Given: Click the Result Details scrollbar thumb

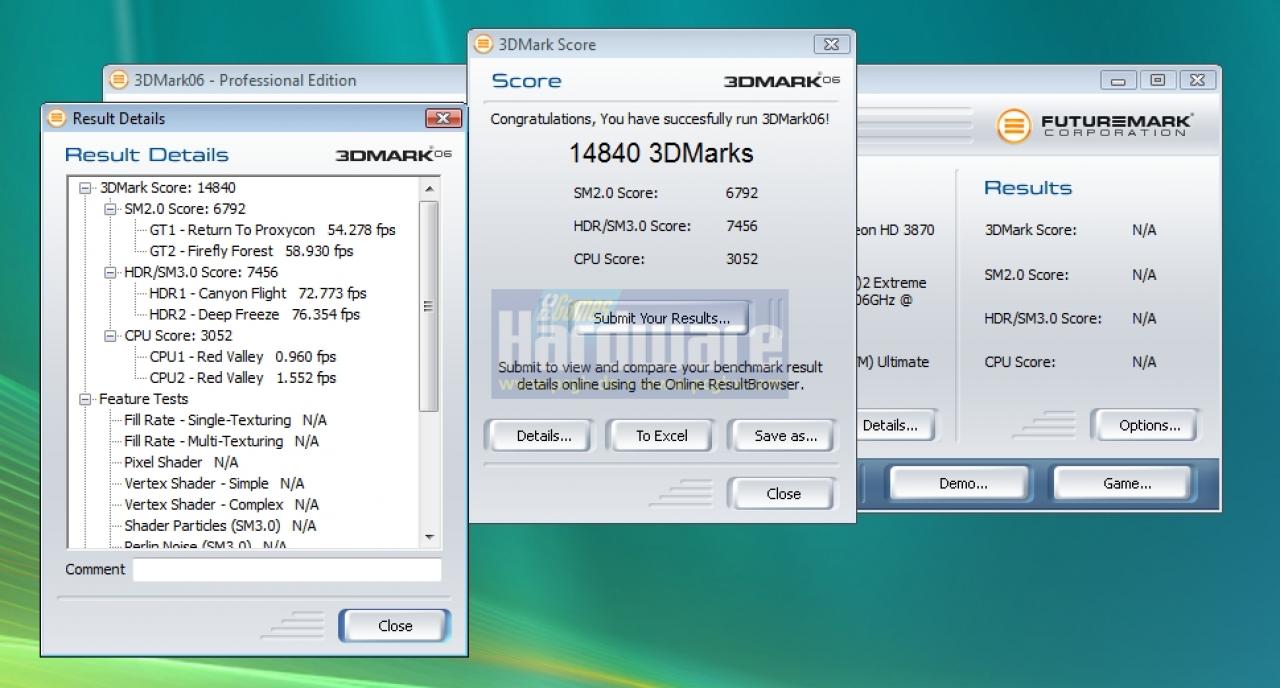Looking at the screenshot, I should coord(429,306).
